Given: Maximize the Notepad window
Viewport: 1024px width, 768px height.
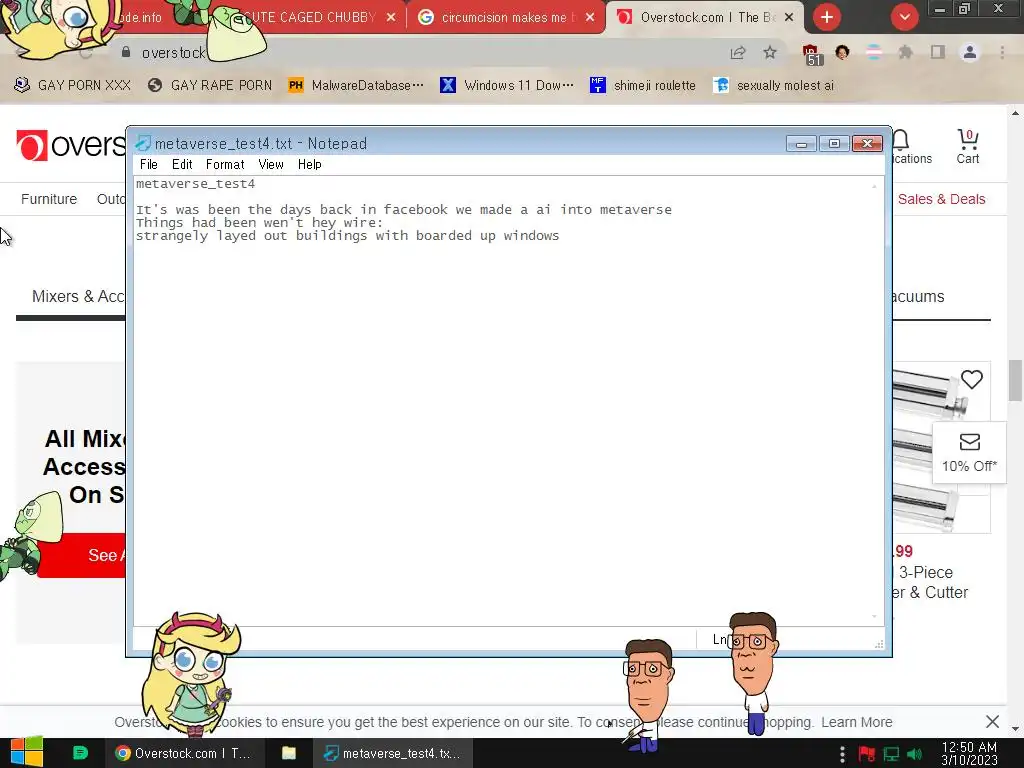Looking at the screenshot, I should 834,144.
